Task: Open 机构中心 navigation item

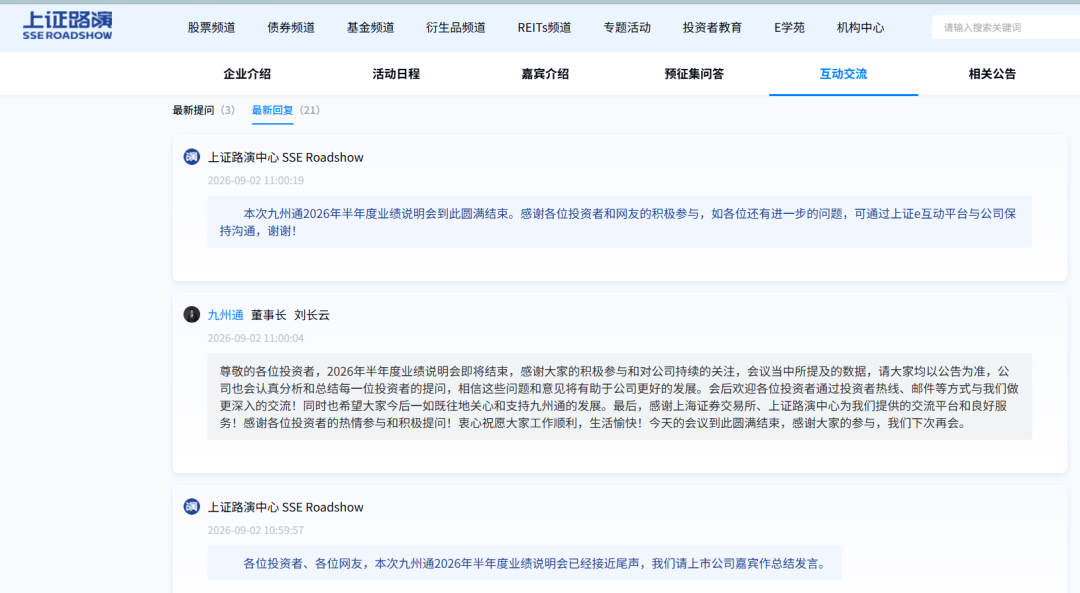Action: click(860, 28)
